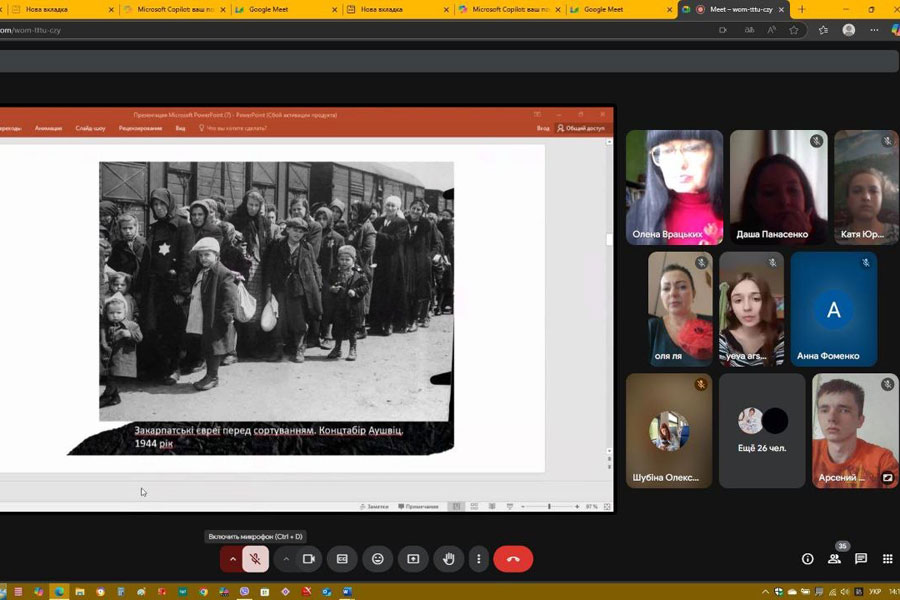Expand the 'Ещё 26 чел.' participants tile

point(761,430)
